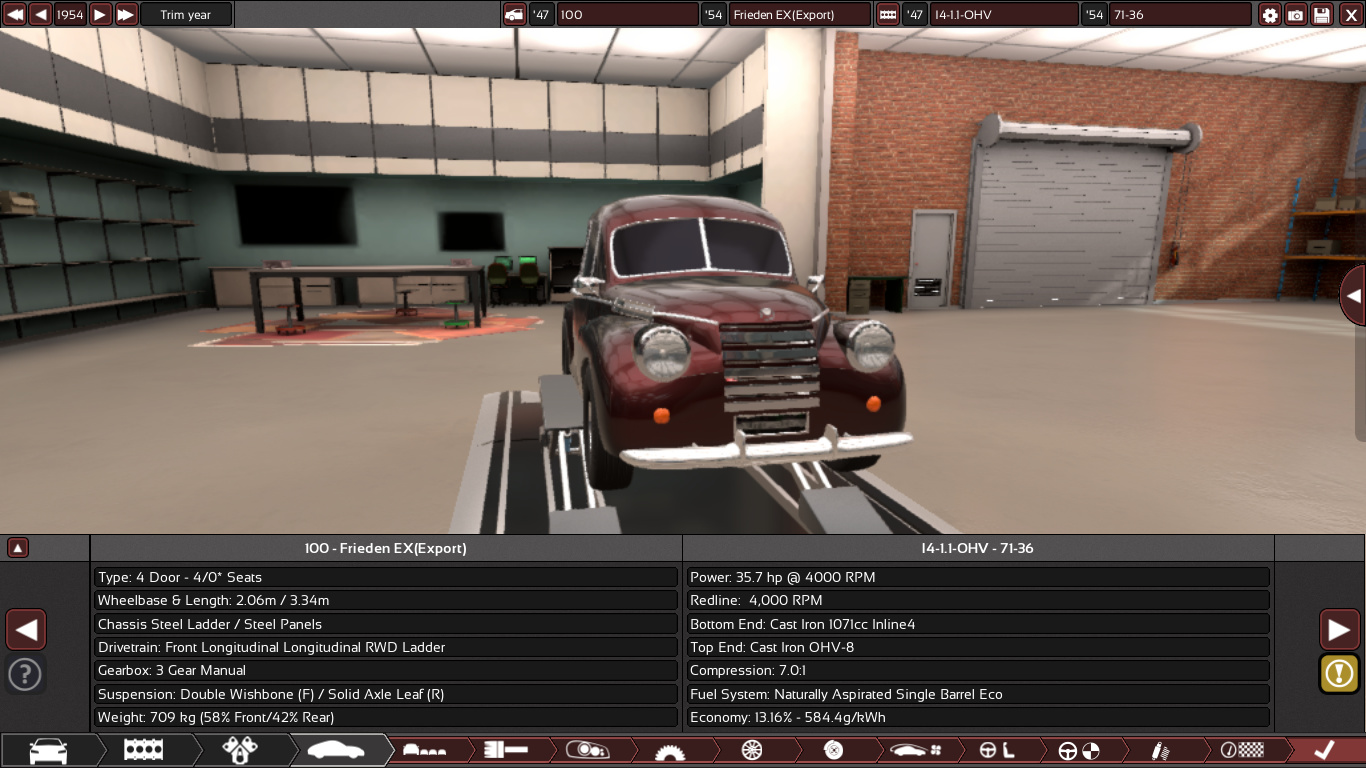Screen dimensions: 1366x768
Task: Open the suspension spring tab
Action: (x=1160, y=750)
